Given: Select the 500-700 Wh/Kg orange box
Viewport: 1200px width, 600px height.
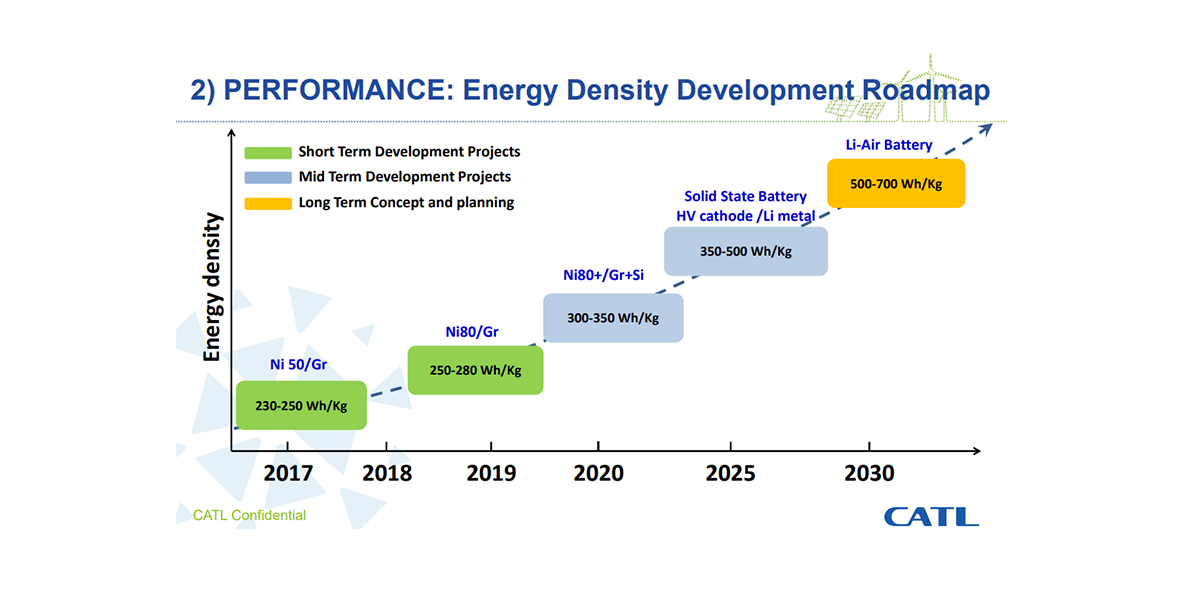Looking at the screenshot, I should (896, 184).
